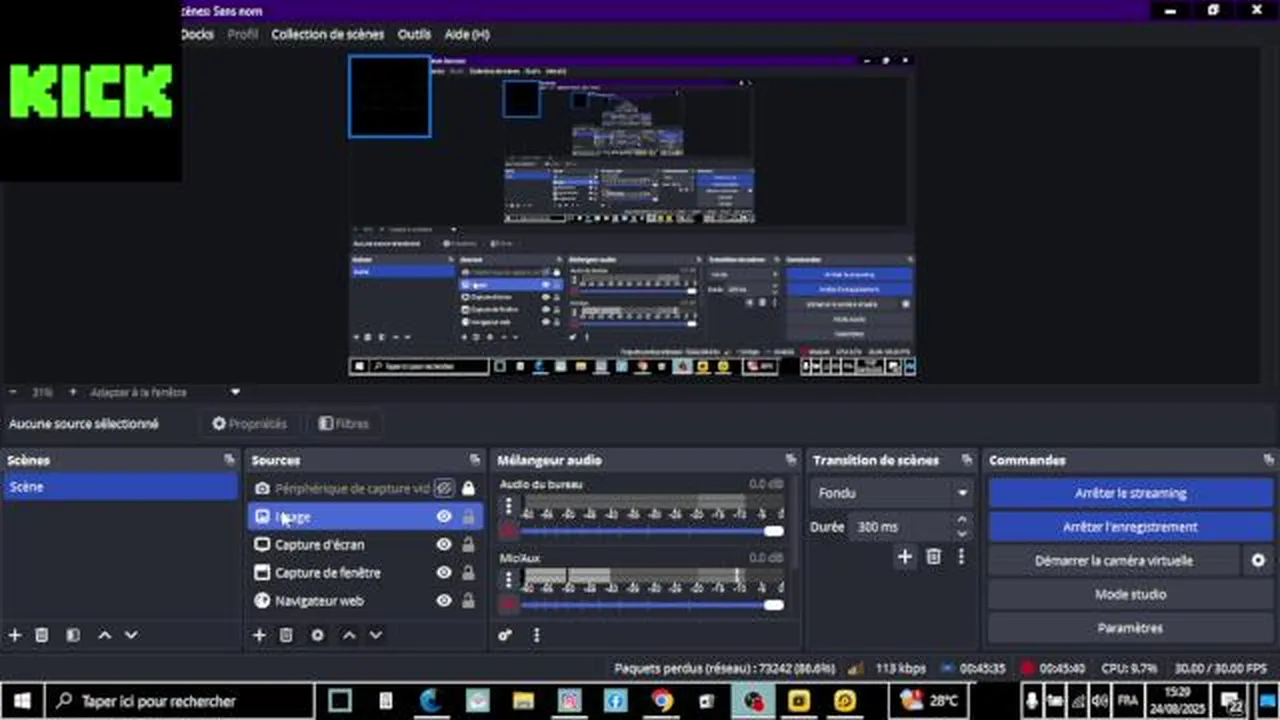
Task: Decrease the Durée value with down arrow
Action: [962, 533]
